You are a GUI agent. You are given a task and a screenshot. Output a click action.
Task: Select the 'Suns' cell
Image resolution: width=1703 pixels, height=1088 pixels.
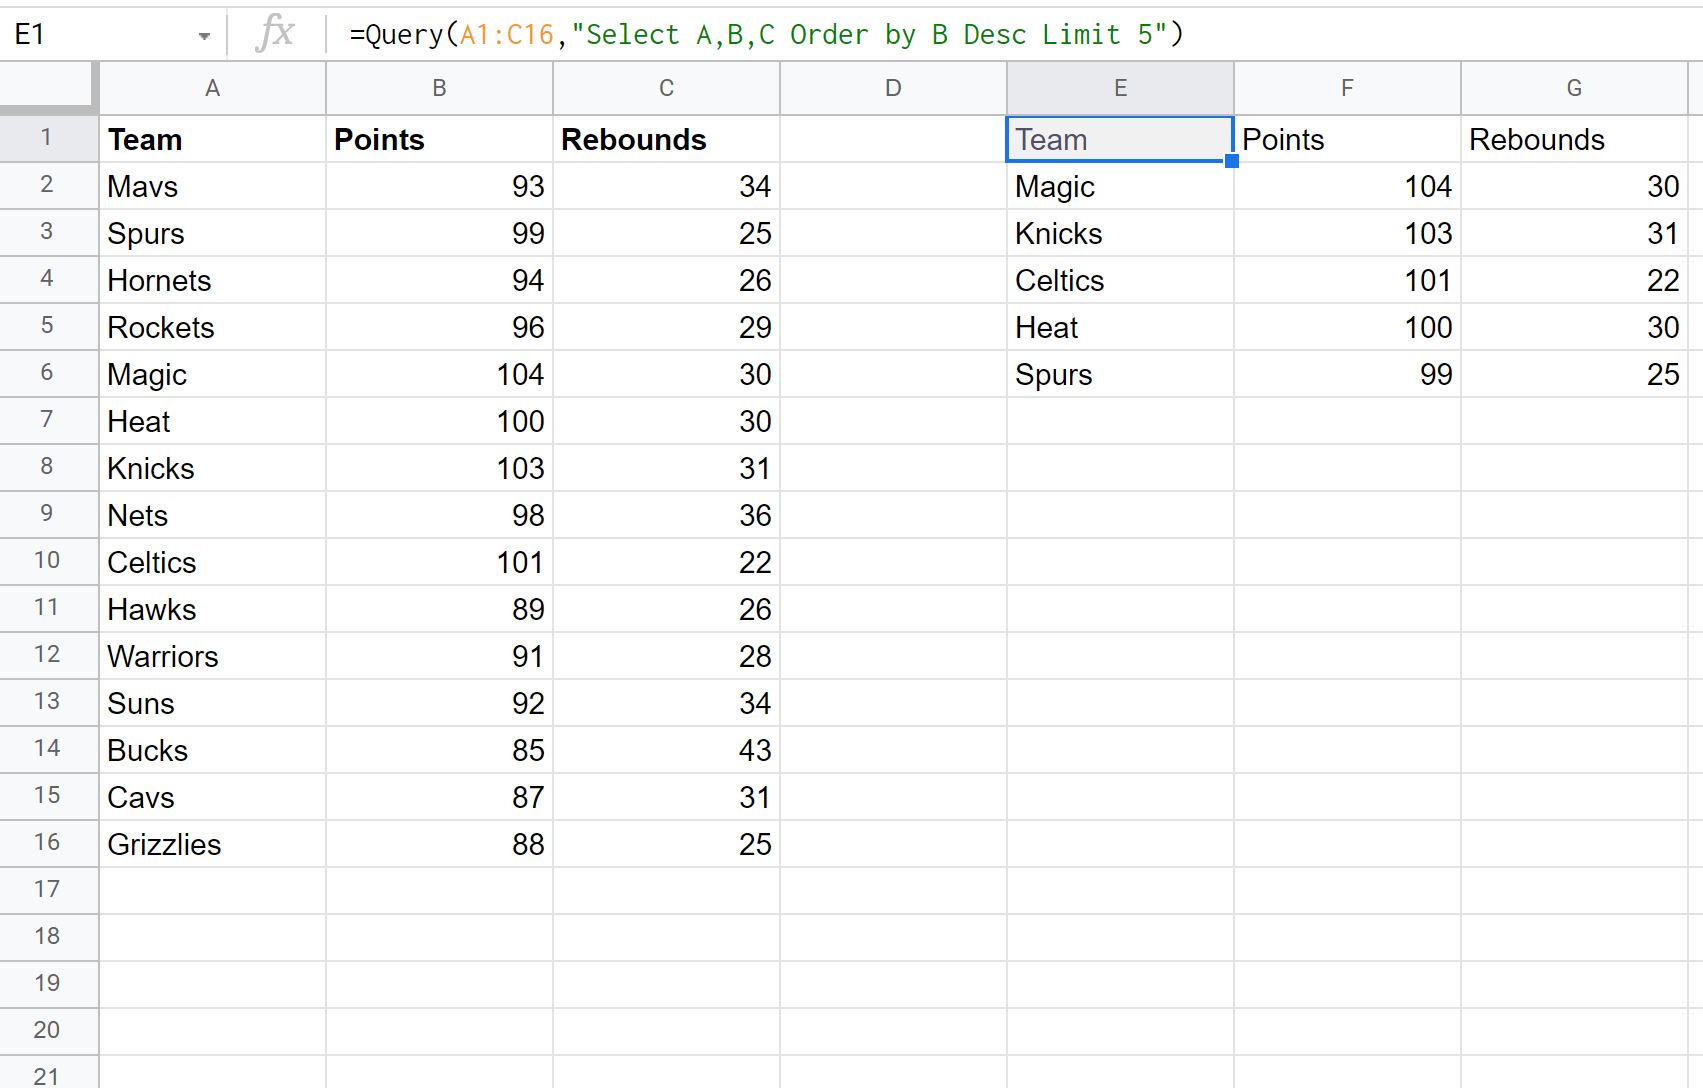click(213, 703)
